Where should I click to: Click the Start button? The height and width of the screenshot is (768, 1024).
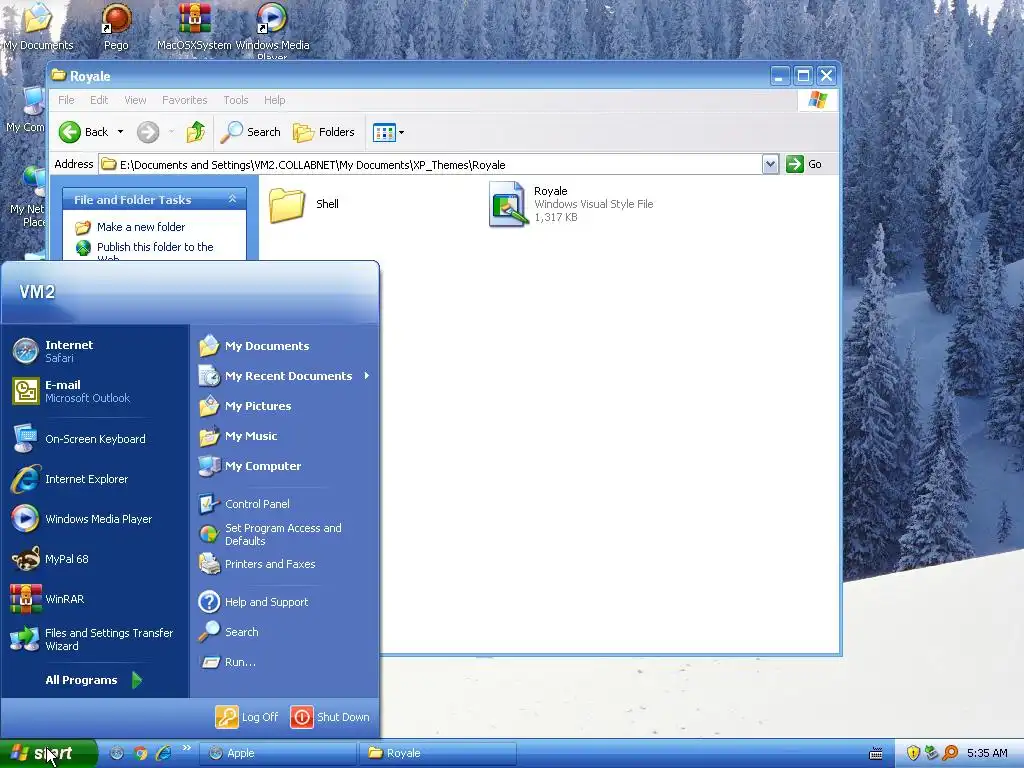point(48,753)
